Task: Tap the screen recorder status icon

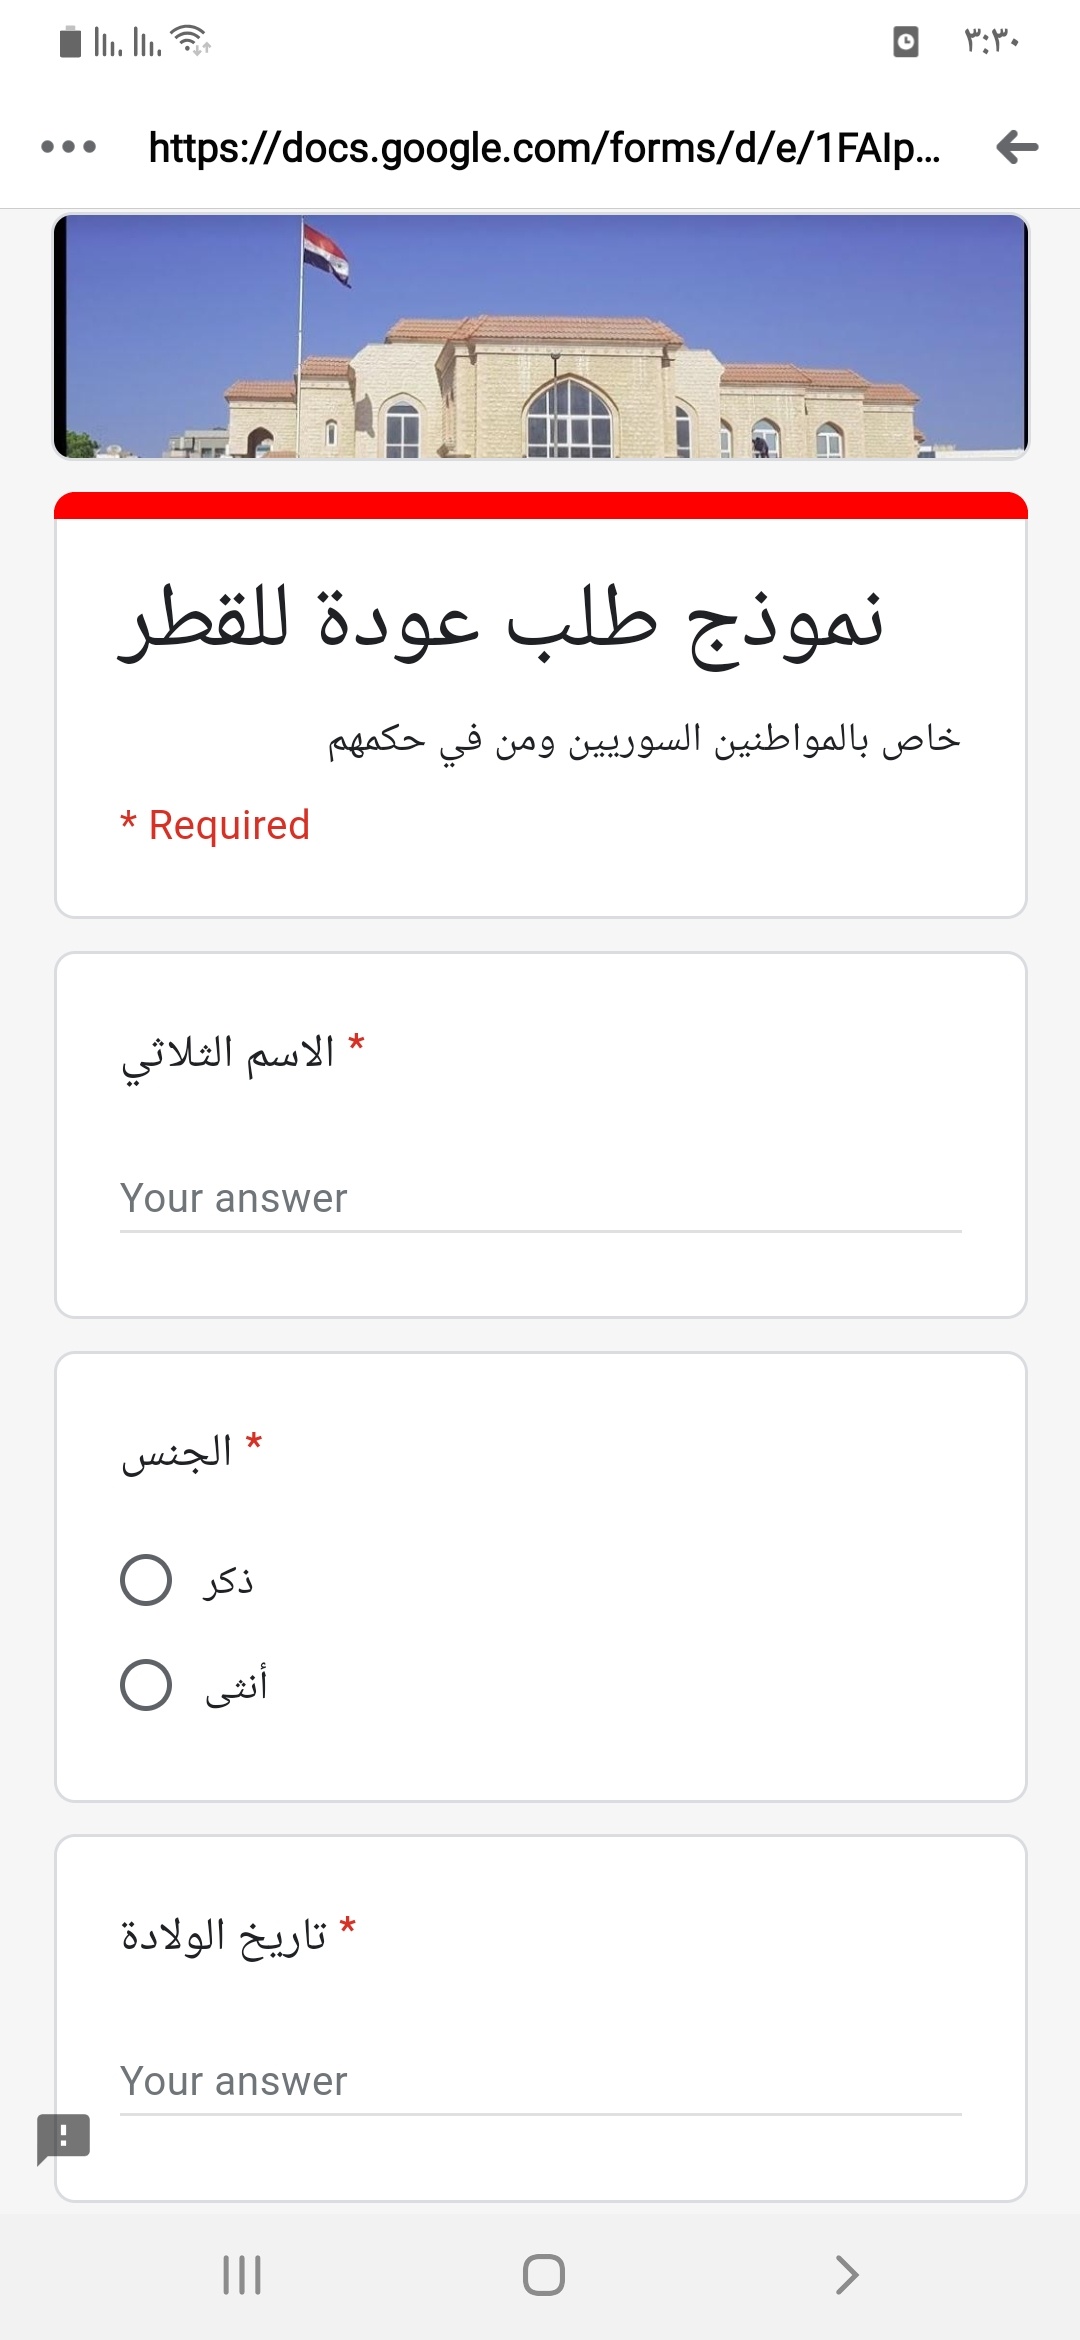Action: pos(905,42)
